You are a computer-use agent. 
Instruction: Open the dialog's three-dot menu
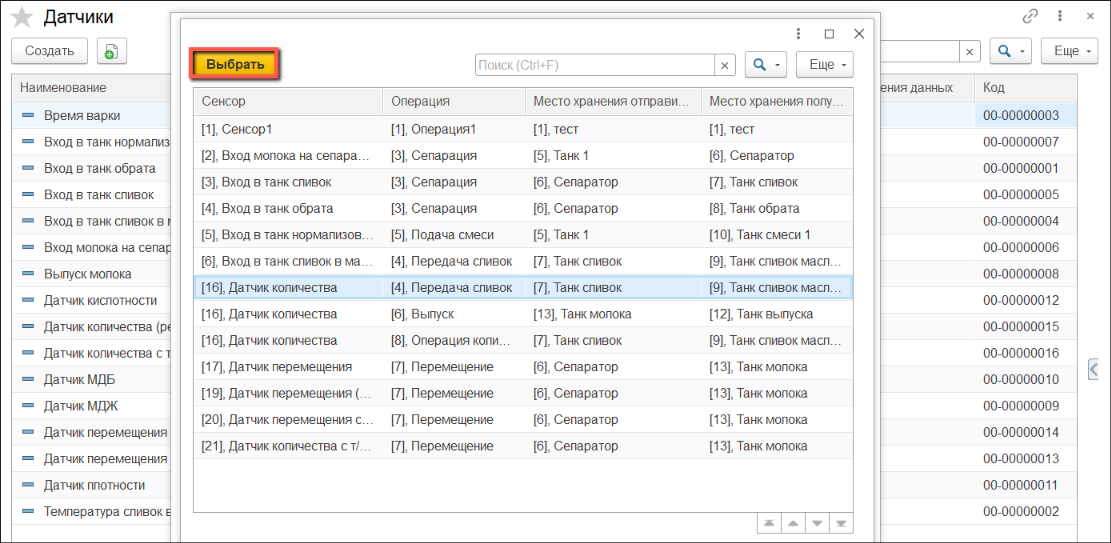point(798,33)
